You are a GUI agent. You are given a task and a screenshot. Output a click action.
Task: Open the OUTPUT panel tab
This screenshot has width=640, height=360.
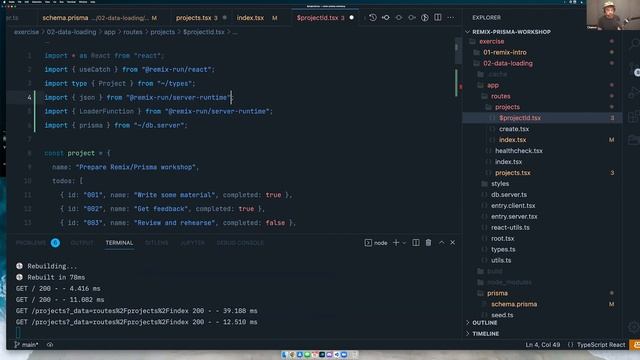82,243
